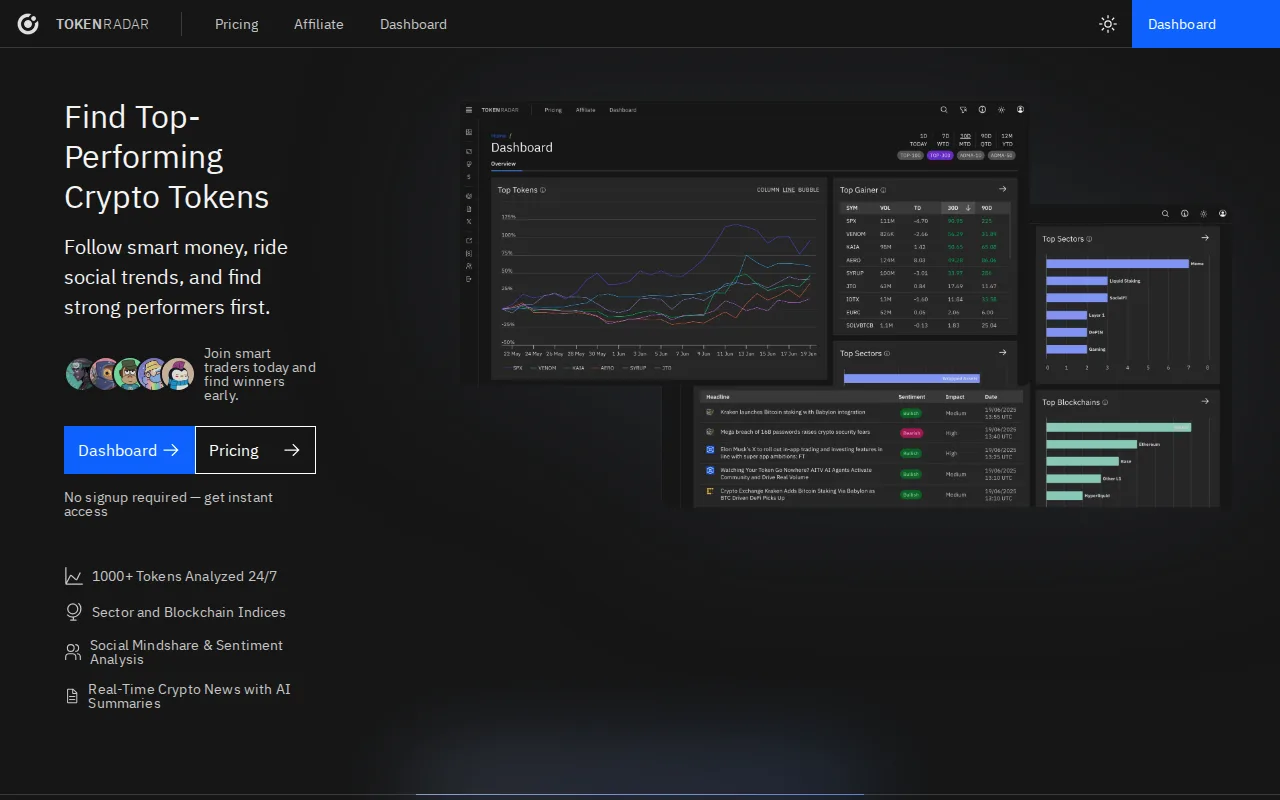The height and width of the screenshot is (800, 1280).
Task: Click the people icon beside Social Mindshare
Action: tap(73, 652)
